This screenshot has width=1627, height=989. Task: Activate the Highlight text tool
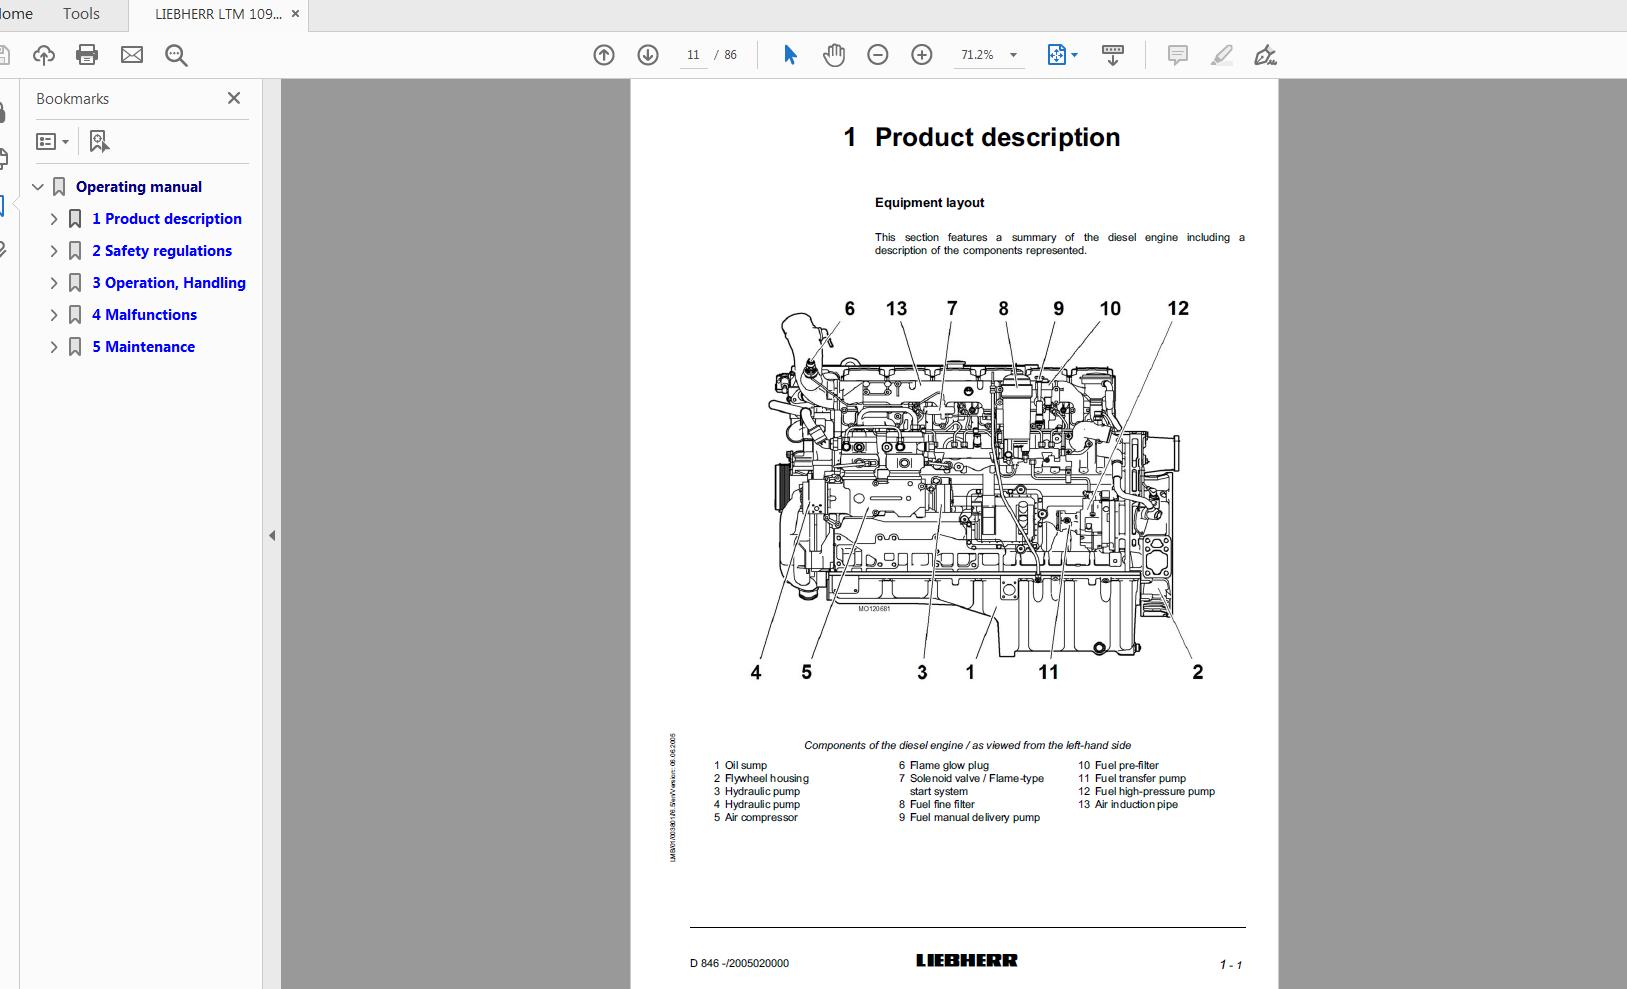point(1222,56)
